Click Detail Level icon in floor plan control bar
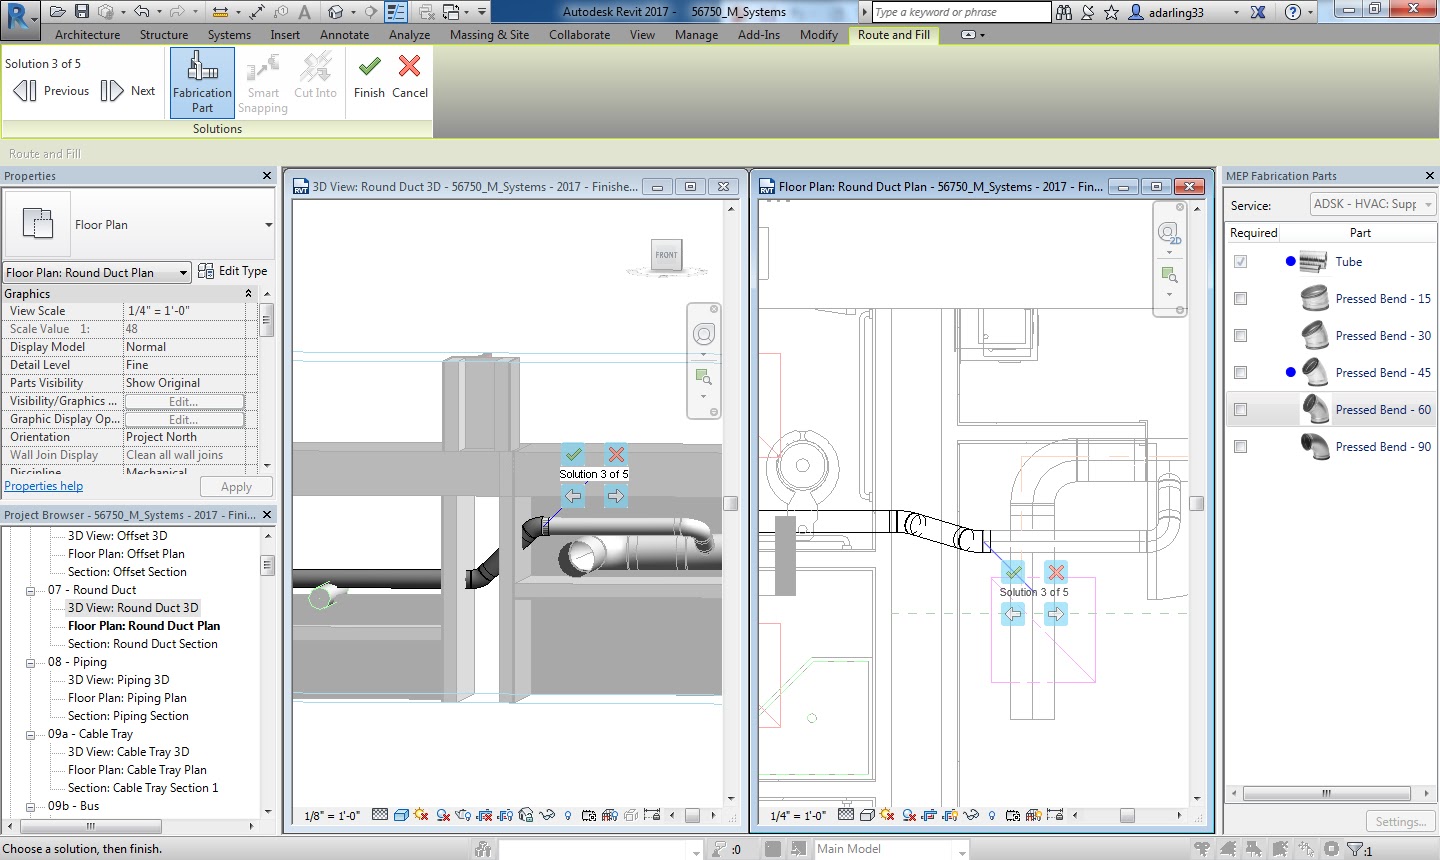The width and height of the screenshot is (1440, 860). [x=846, y=815]
